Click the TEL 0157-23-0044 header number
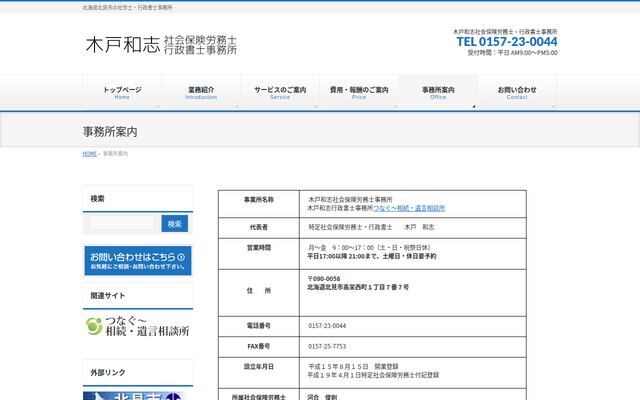This screenshot has width=640, height=400. 507,41
